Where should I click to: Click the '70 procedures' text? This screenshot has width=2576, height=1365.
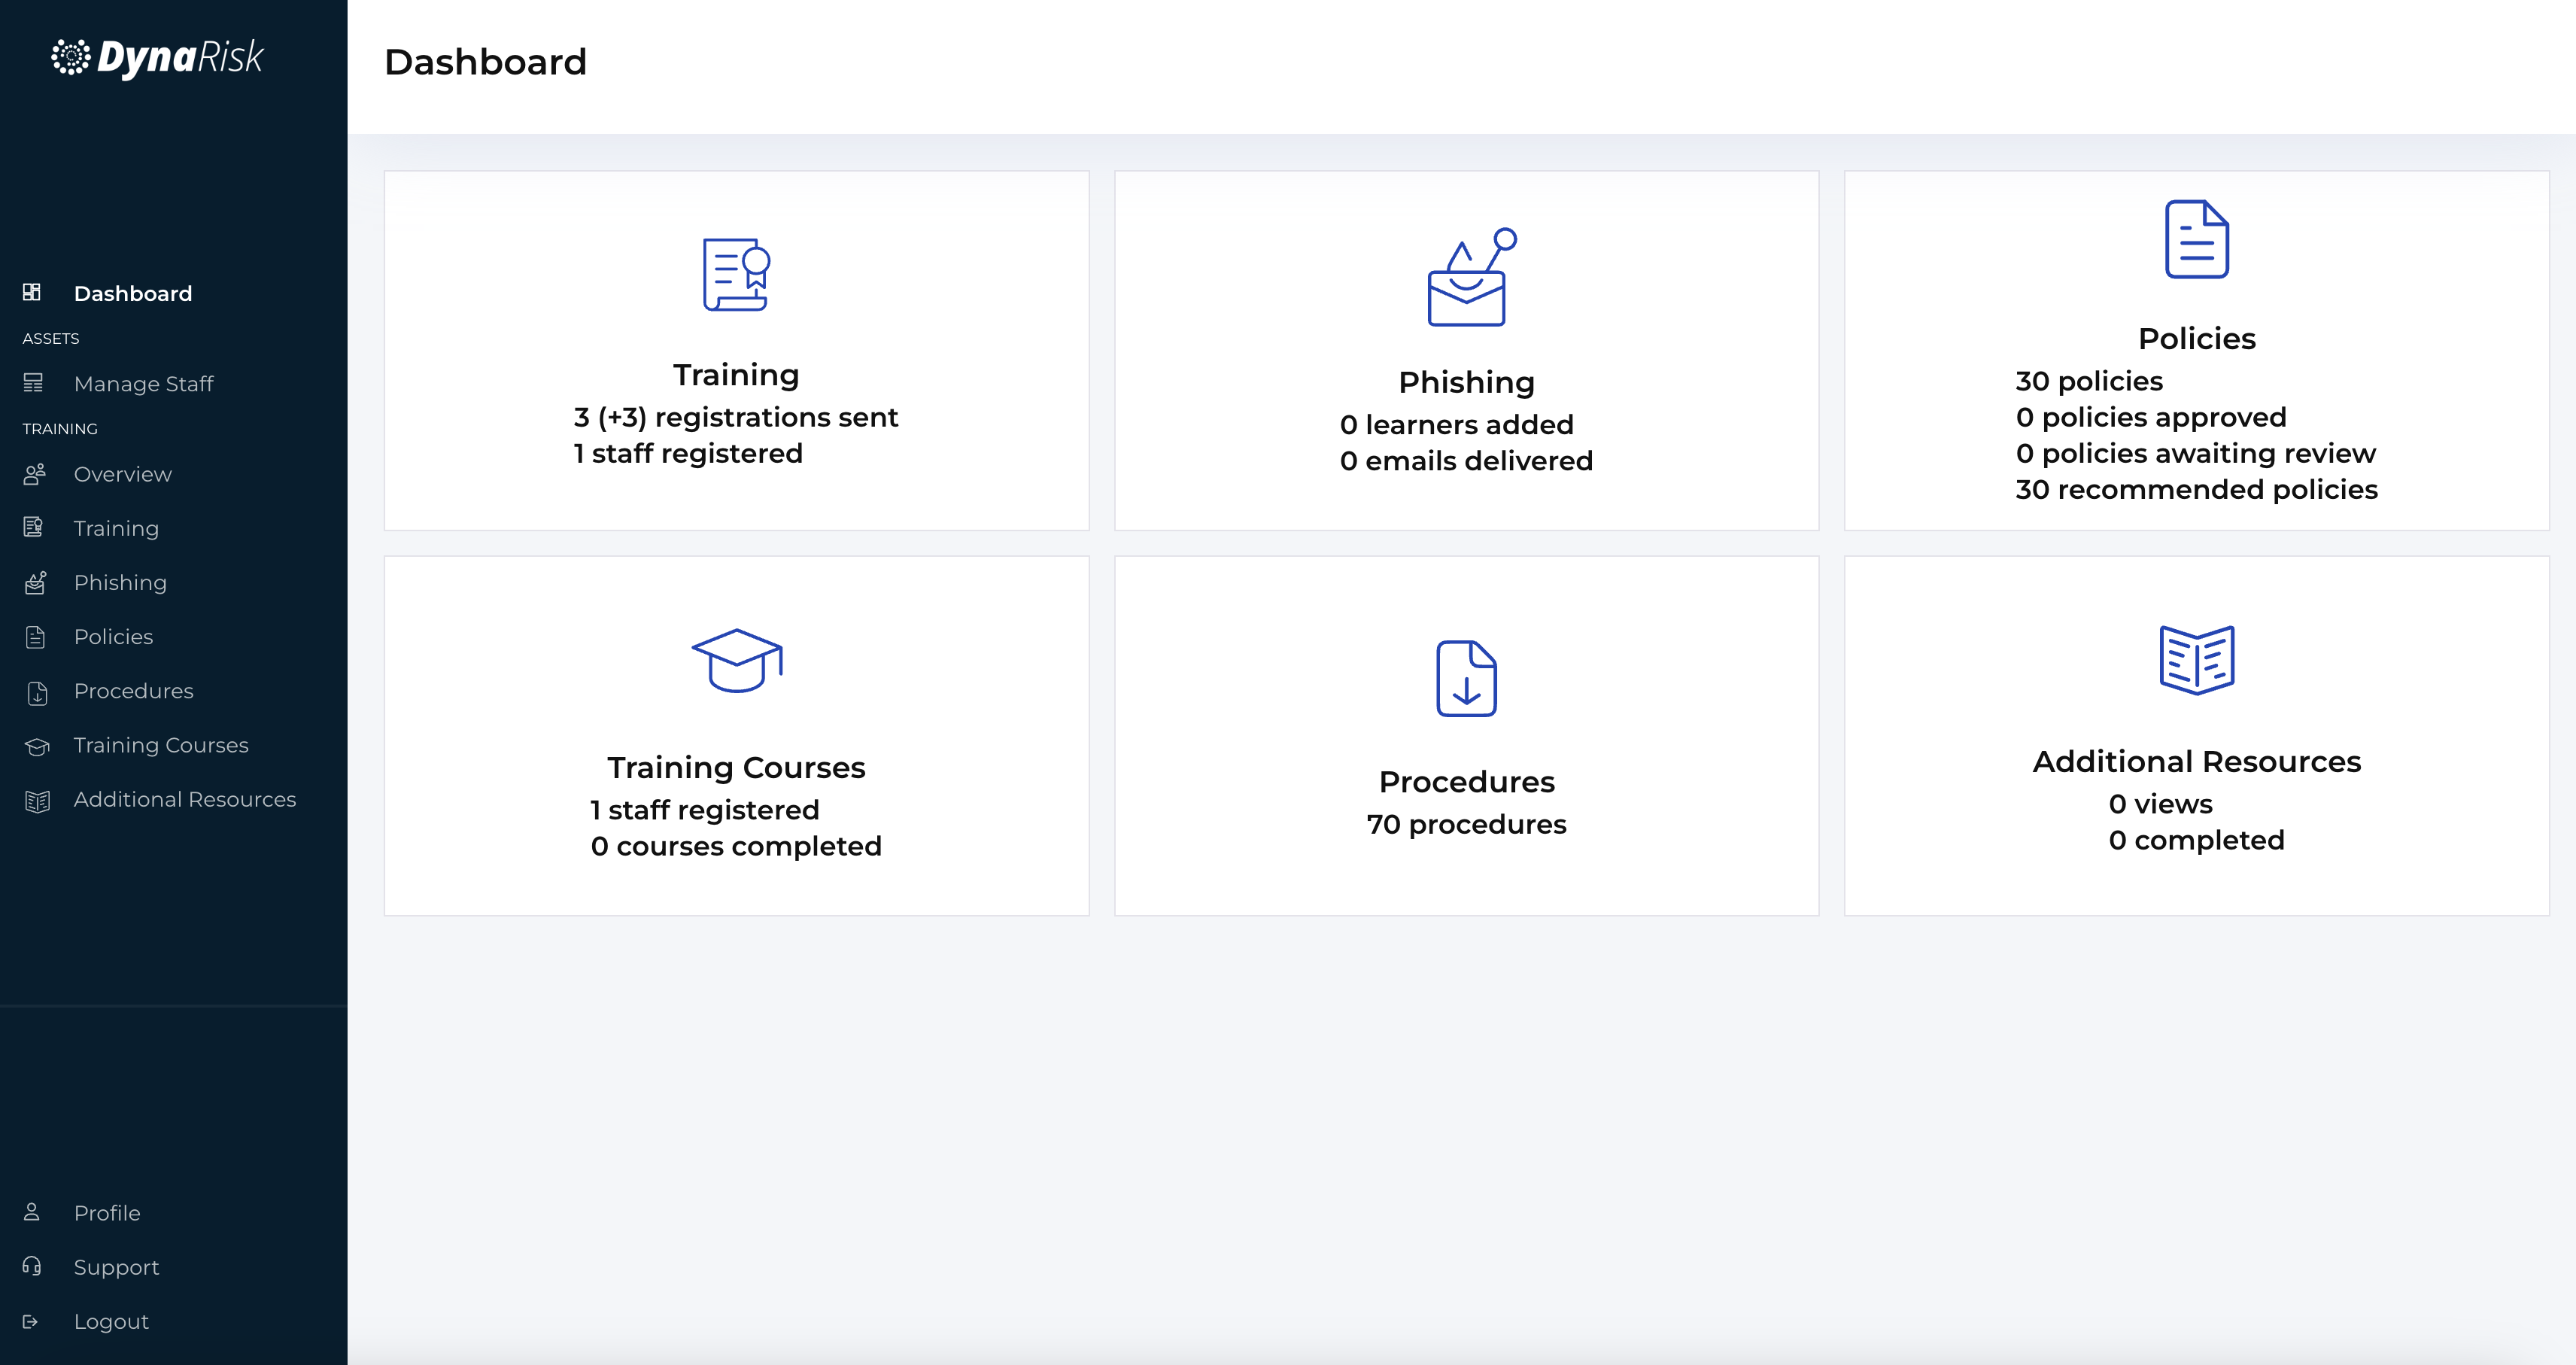(x=1466, y=824)
